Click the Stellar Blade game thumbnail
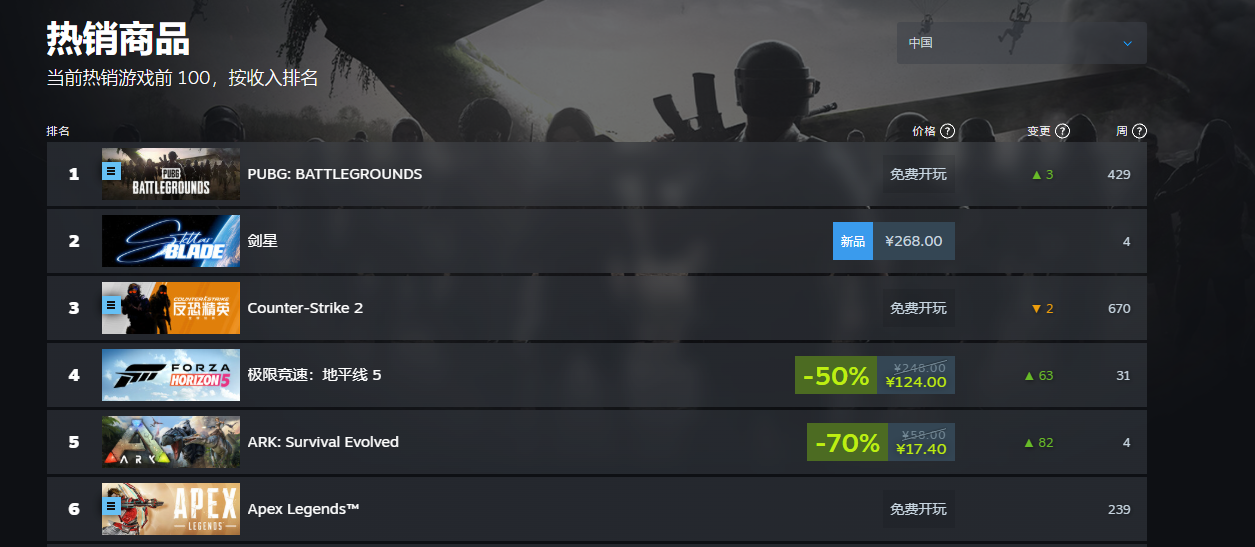Screen dimensions: 1255x547 click(171, 241)
